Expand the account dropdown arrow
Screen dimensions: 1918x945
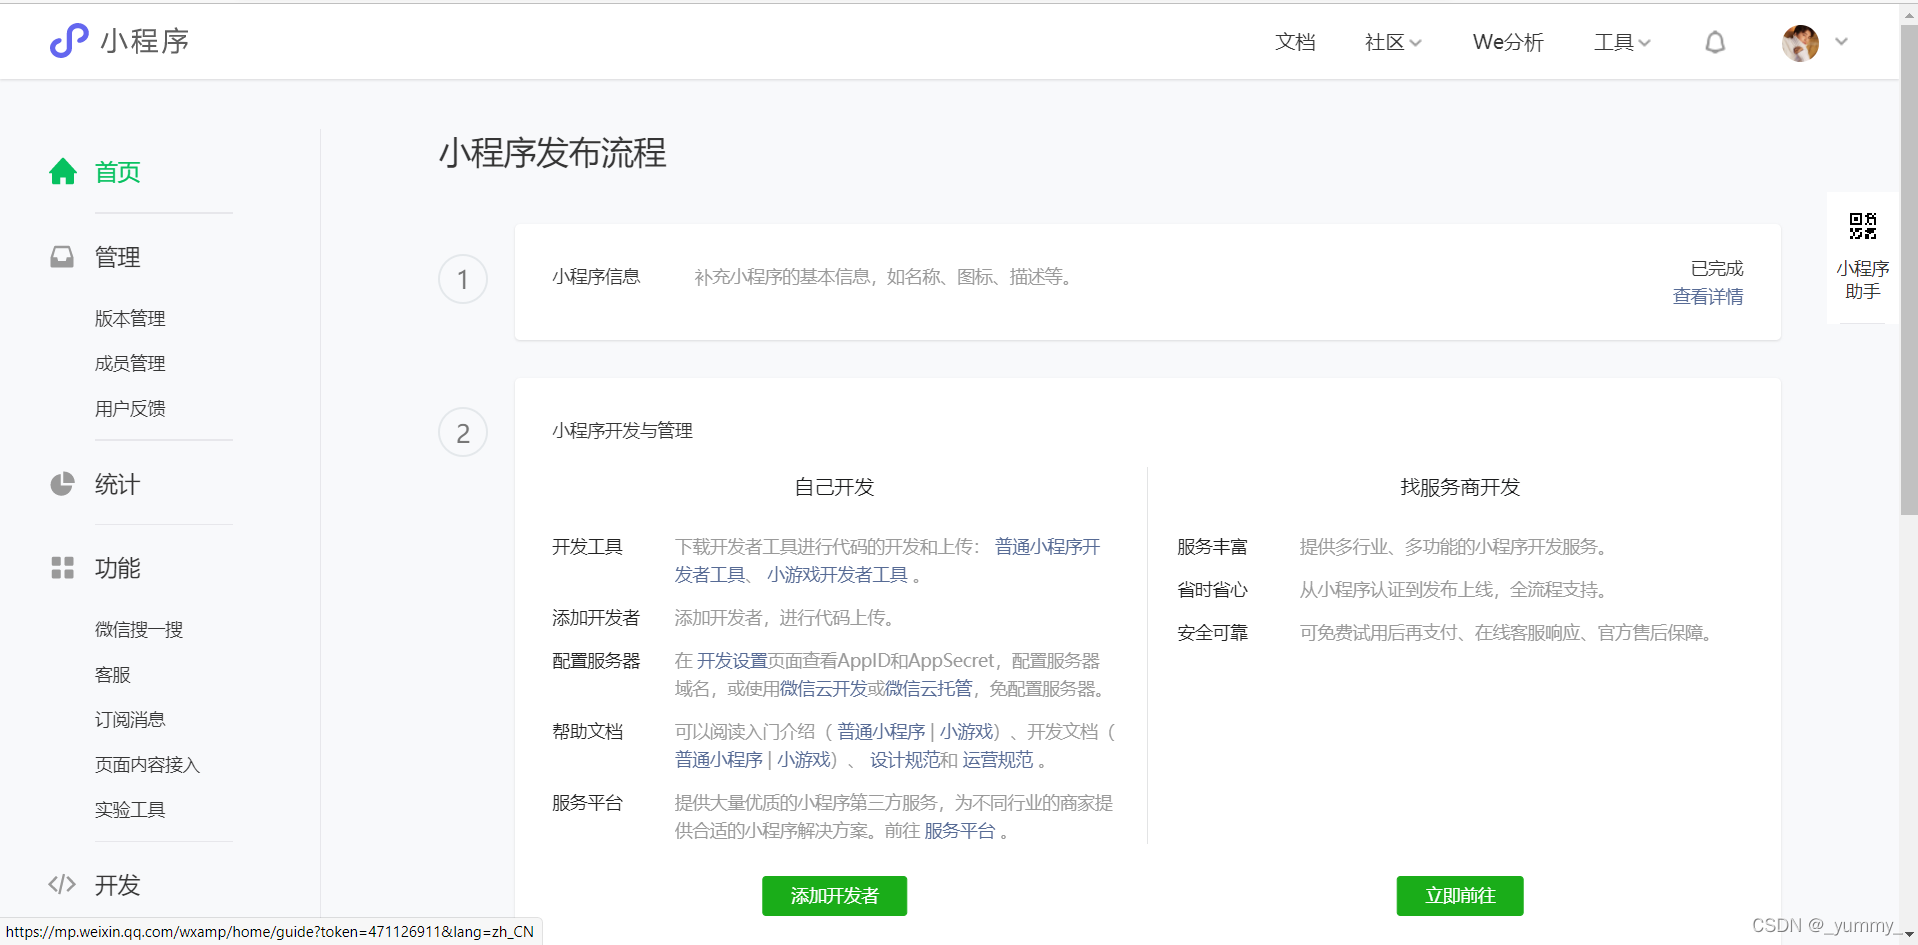pos(1842,42)
